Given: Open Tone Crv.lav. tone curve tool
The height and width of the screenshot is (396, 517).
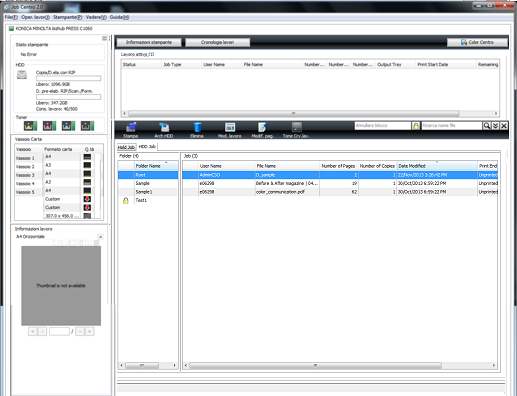Looking at the screenshot, I should (x=296, y=130).
